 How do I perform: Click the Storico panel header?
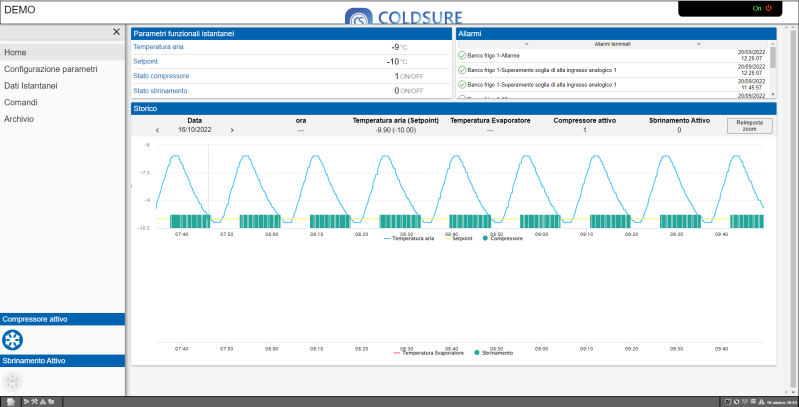pos(454,108)
